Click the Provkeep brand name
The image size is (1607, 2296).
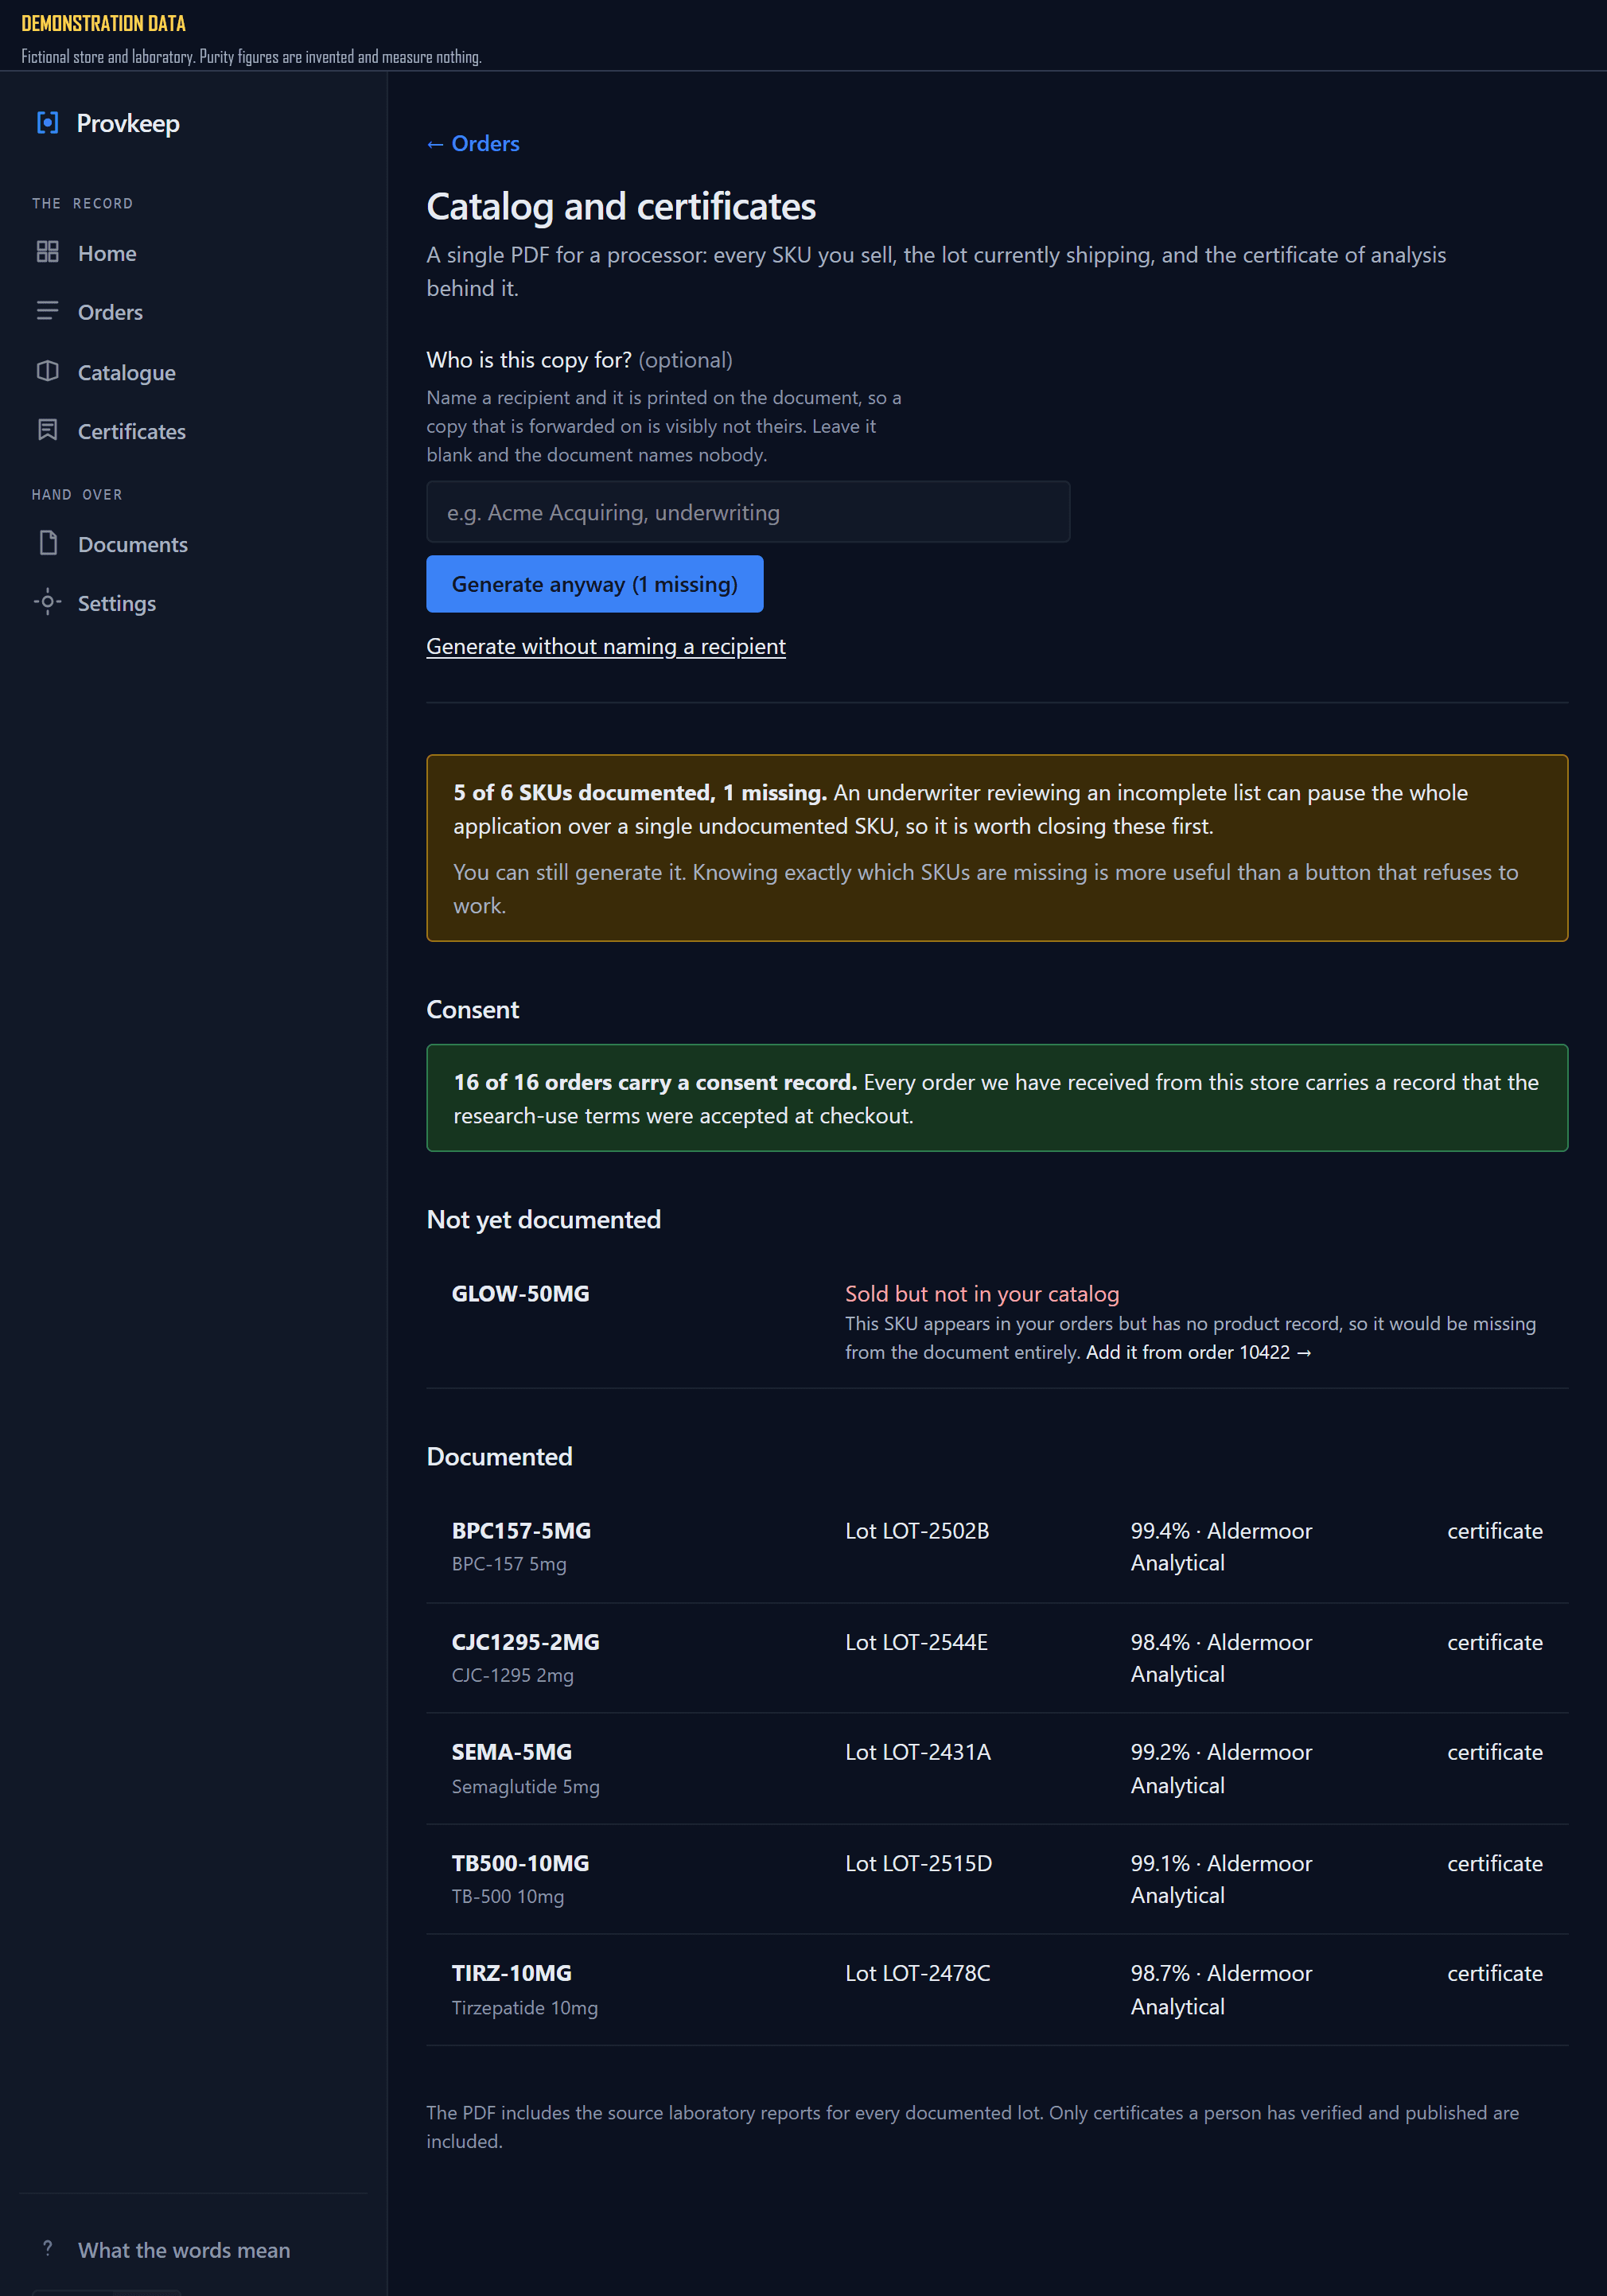[128, 123]
